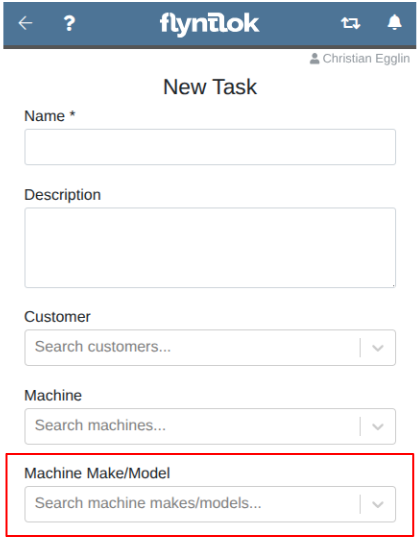Click the resize handle of the Description box
This screenshot has height=559, width=418.
pos(393,285)
